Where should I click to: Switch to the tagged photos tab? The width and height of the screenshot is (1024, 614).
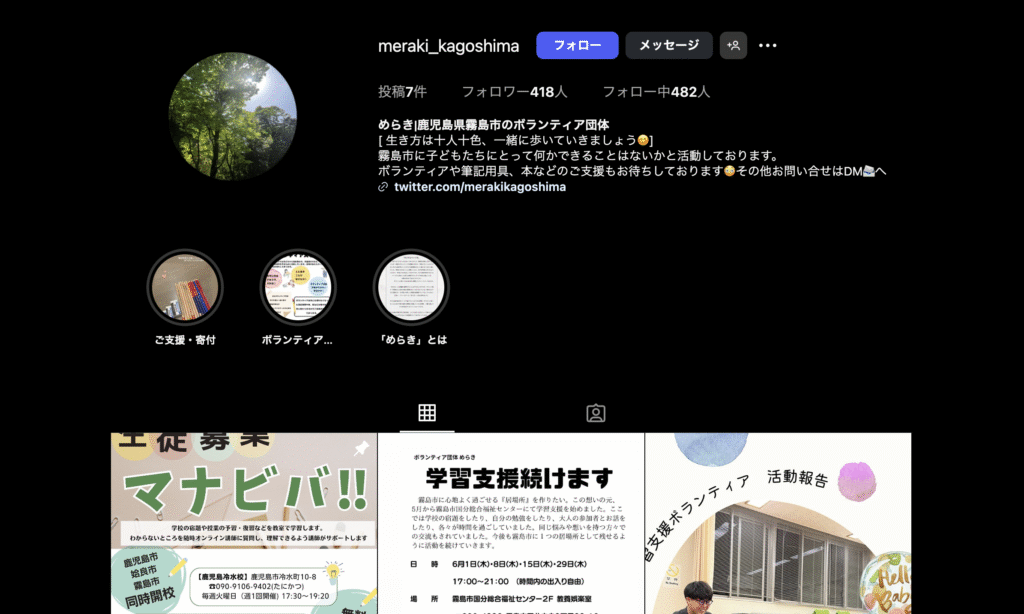pos(595,411)
